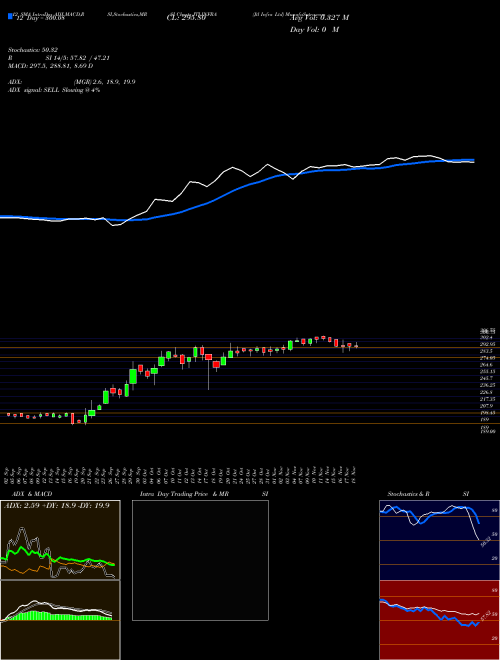
Task: Open the ADX indicator chart with green line
Action: [60, 540]
